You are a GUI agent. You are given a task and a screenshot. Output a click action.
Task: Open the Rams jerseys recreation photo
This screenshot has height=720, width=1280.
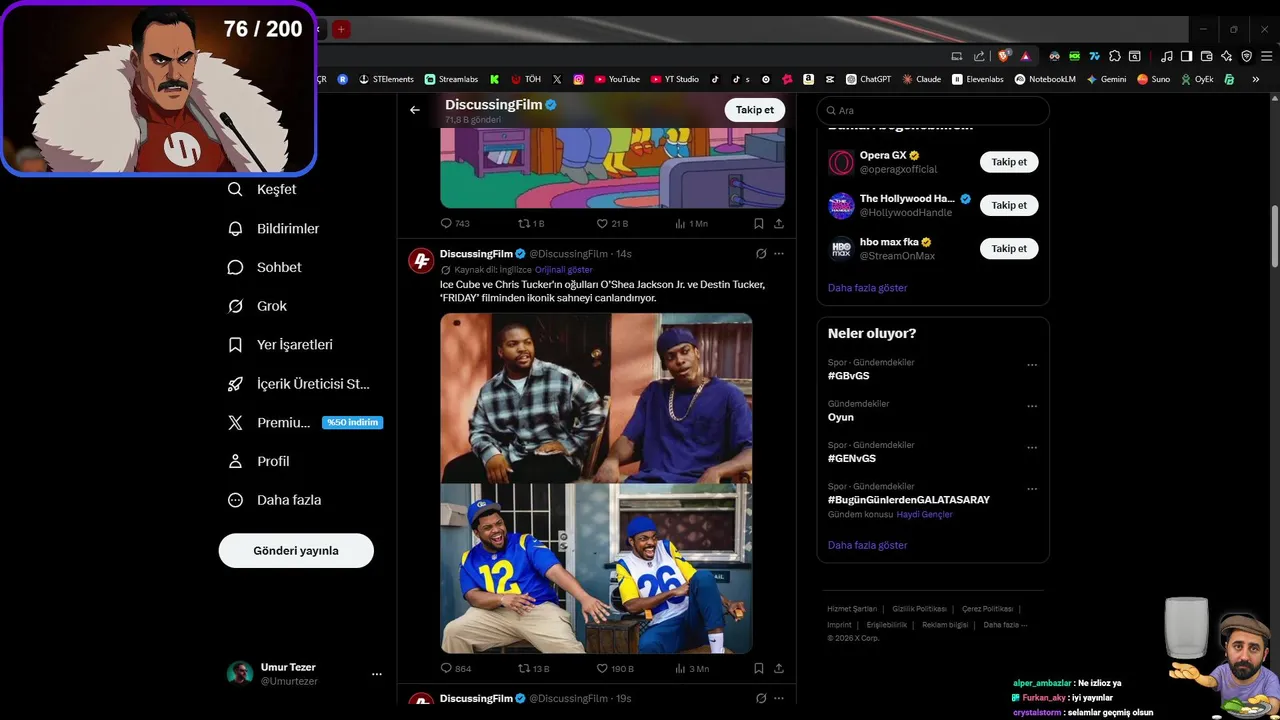[x=596, y=569]
